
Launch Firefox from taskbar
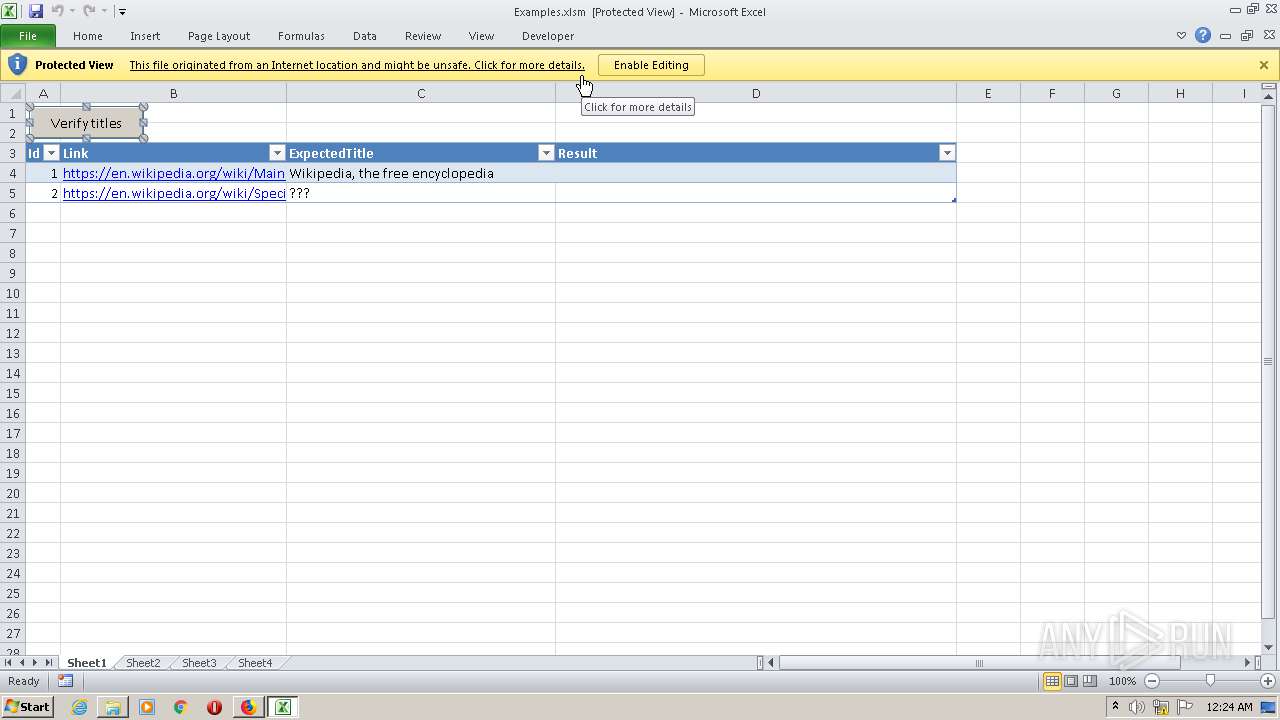click(x=248, y=707)
